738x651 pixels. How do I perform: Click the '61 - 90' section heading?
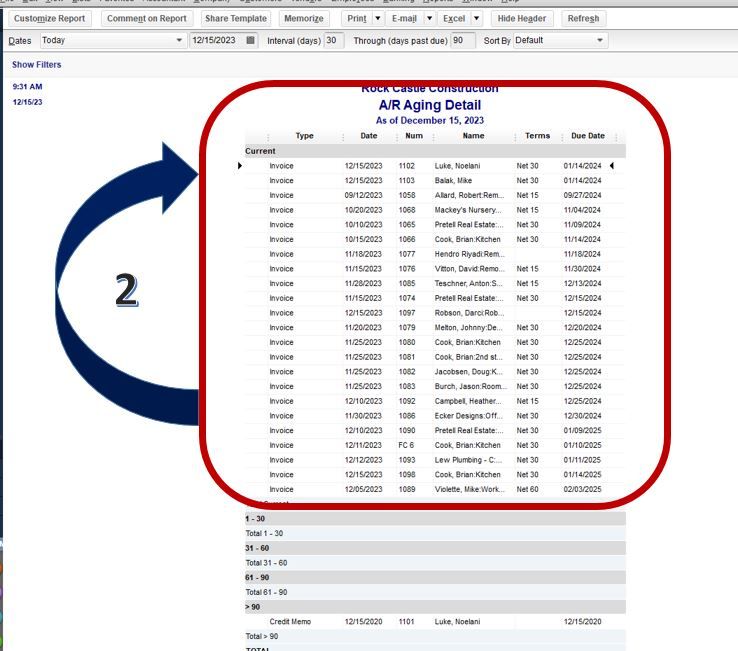tap(257, 577)
